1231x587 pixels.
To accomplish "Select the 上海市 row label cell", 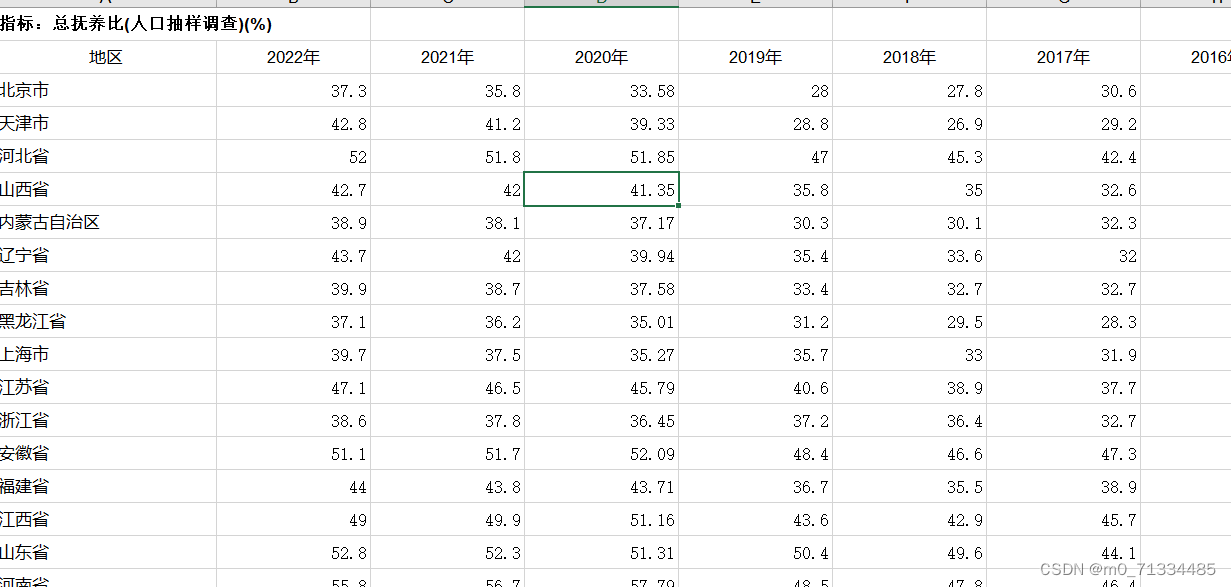I will 30,354.
